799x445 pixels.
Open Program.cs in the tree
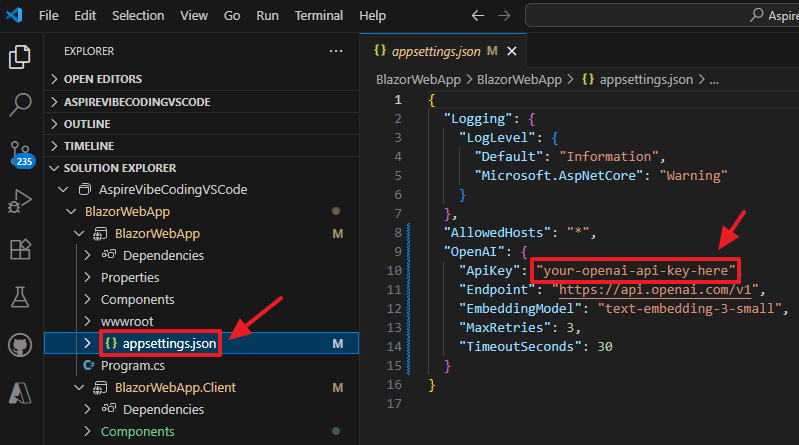[x=132, y=365]
